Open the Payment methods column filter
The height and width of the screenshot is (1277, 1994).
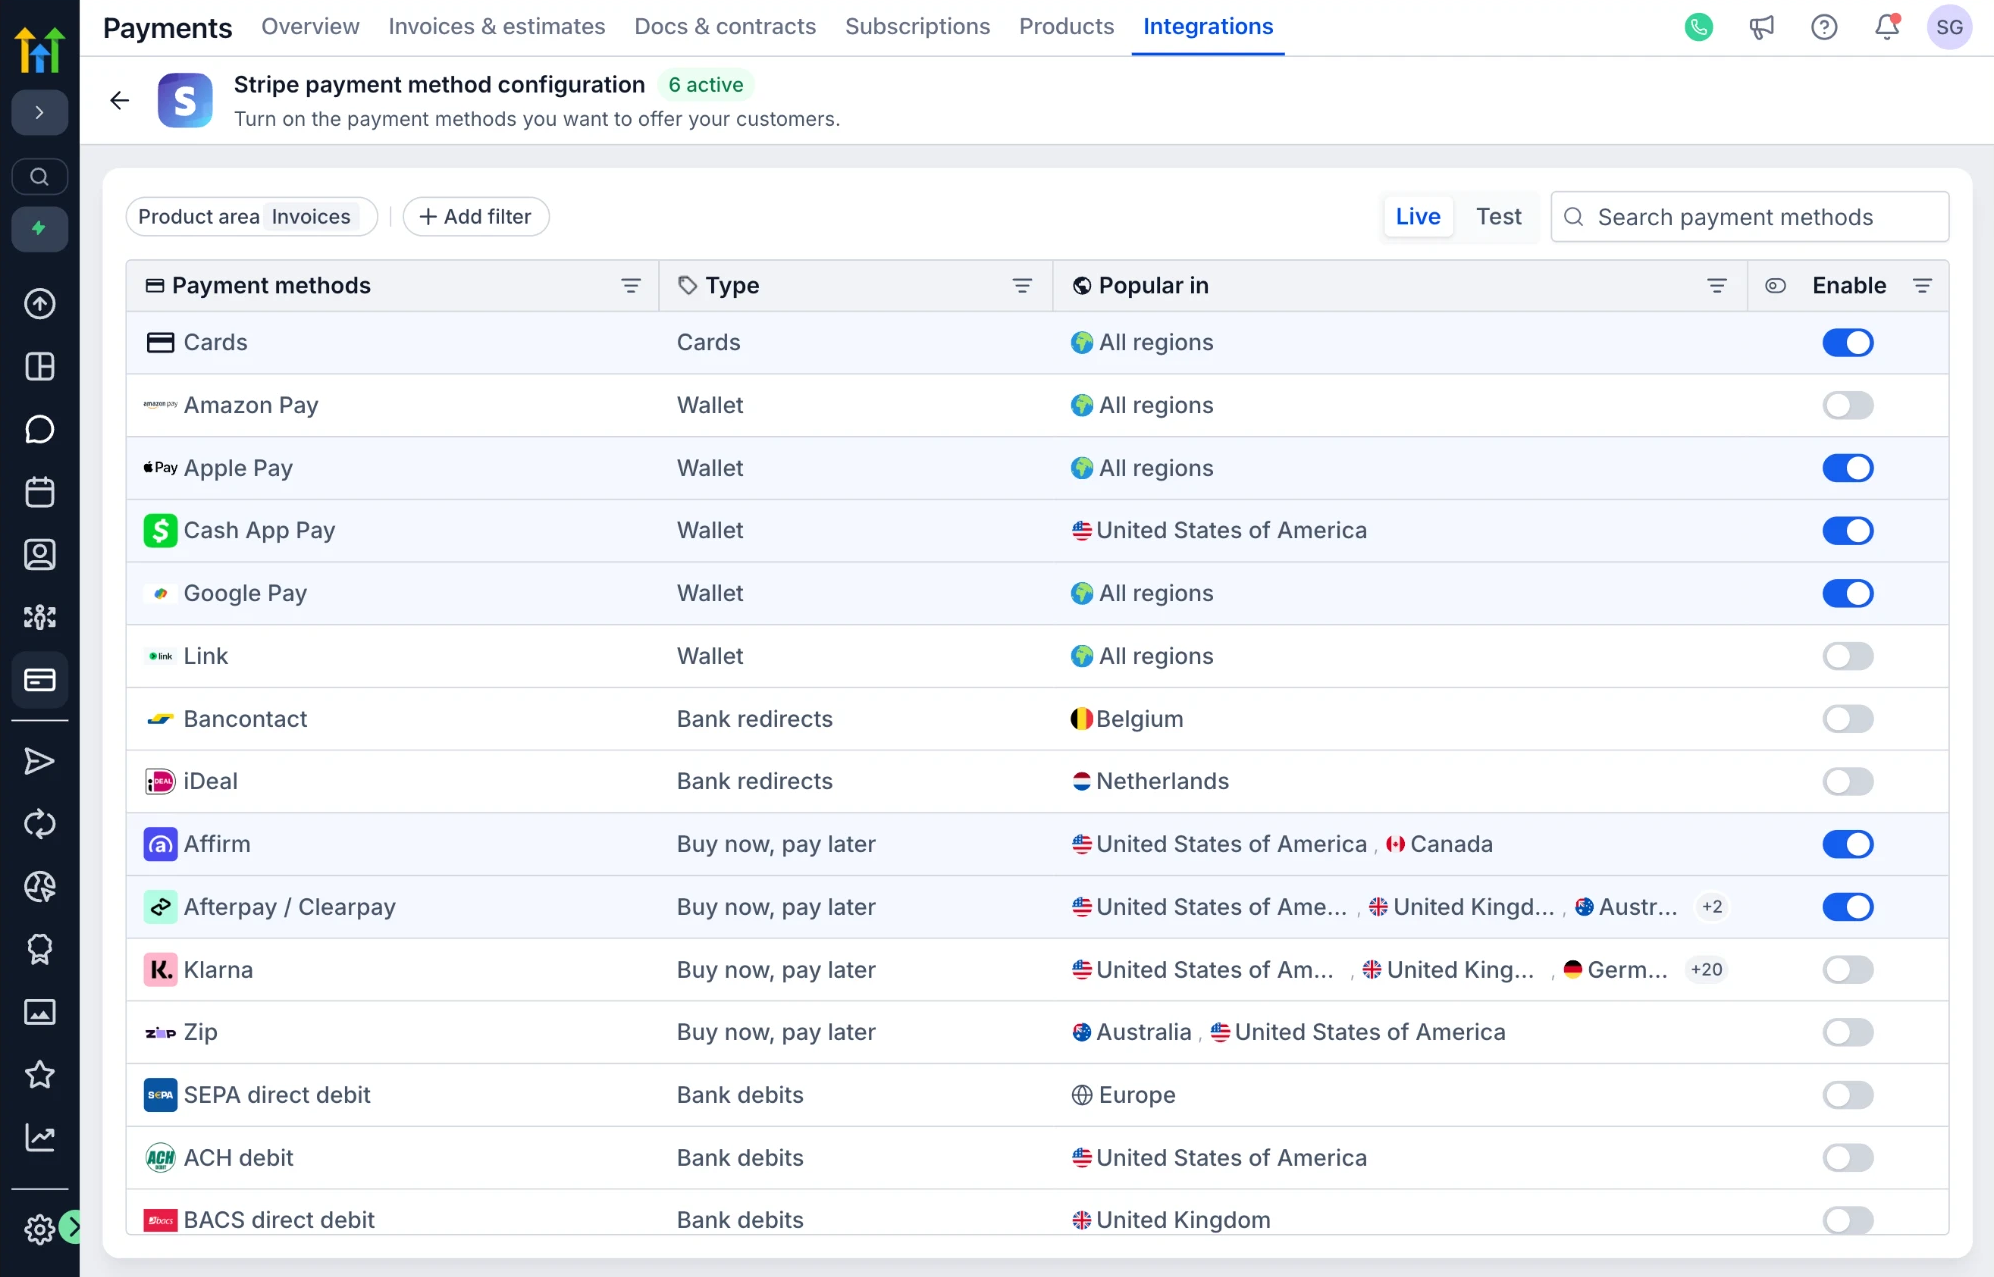(x=631, y=286)
